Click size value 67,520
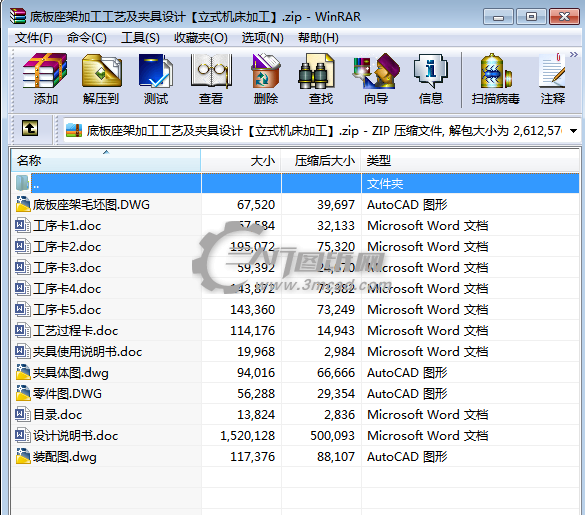Viewport: 585px width, 515px height. click(x=256, y=205)
